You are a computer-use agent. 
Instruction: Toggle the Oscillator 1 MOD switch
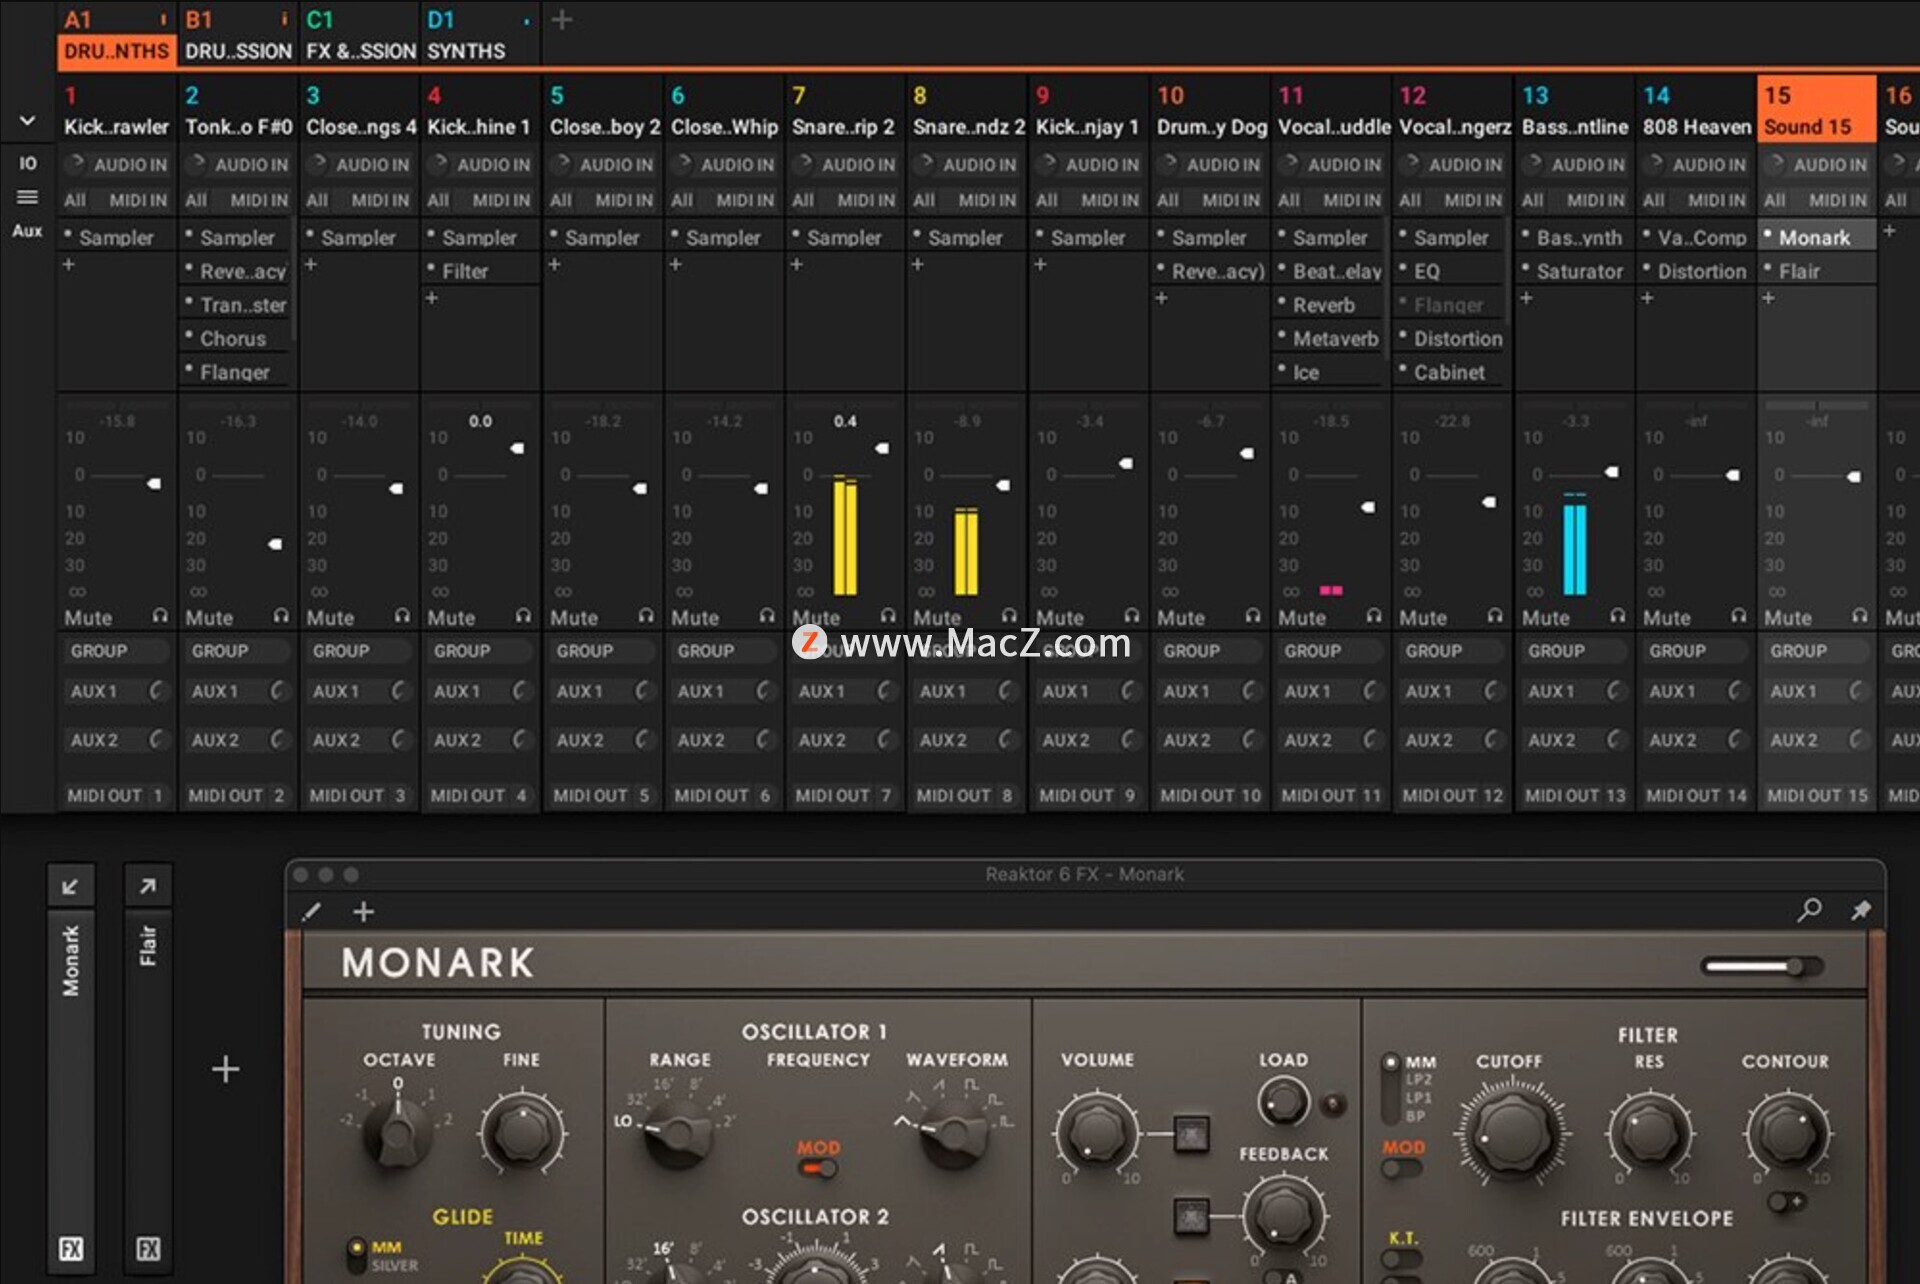click(818, 1168)
